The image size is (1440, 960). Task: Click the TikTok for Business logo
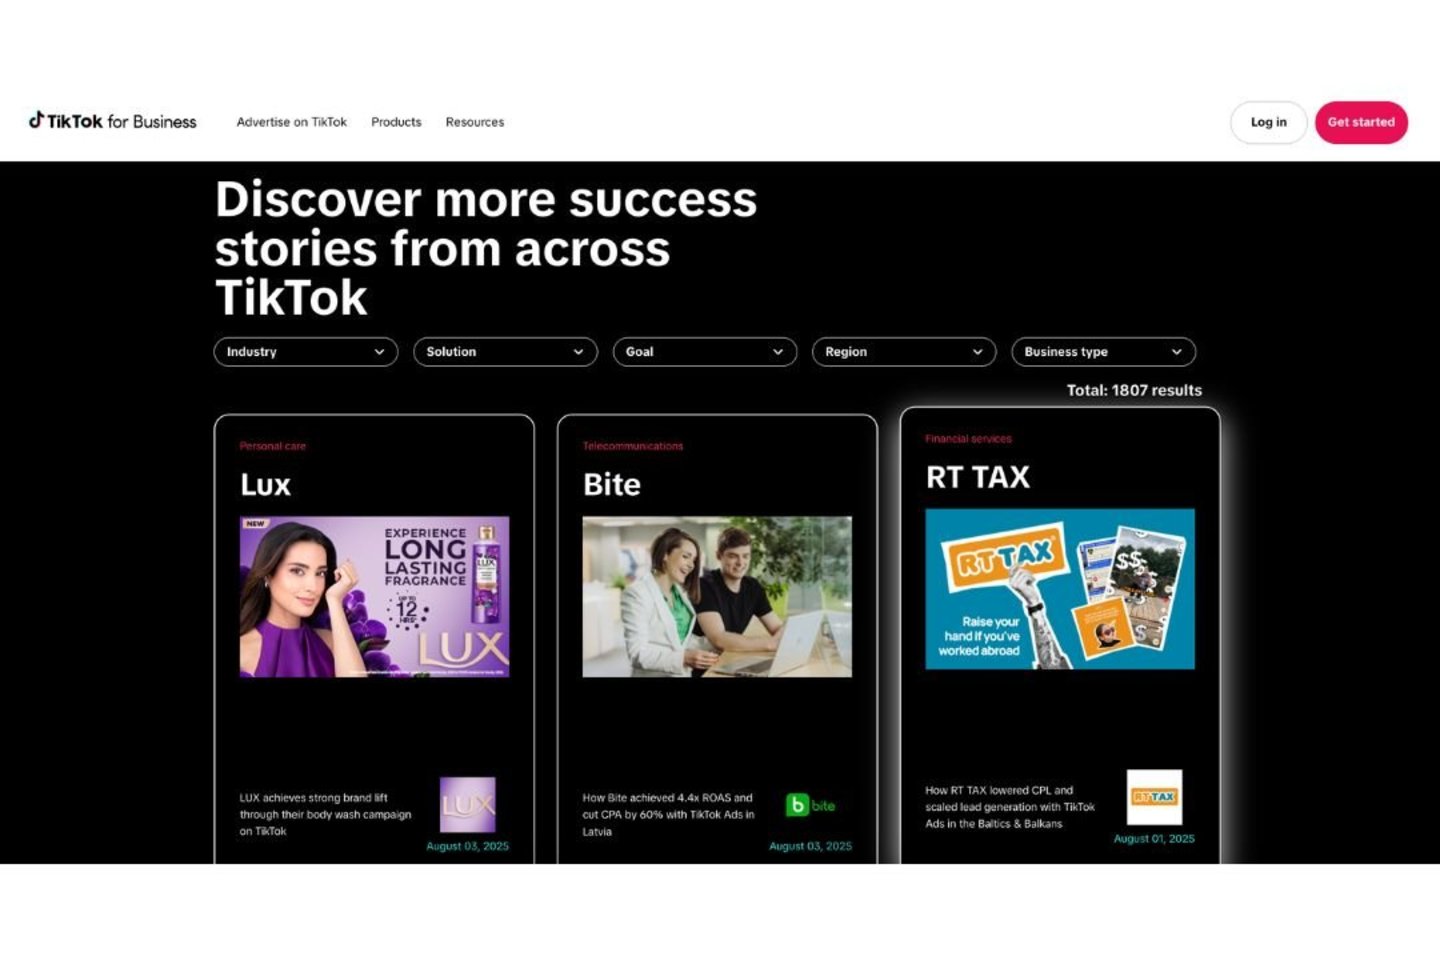[x=112, y=121]
